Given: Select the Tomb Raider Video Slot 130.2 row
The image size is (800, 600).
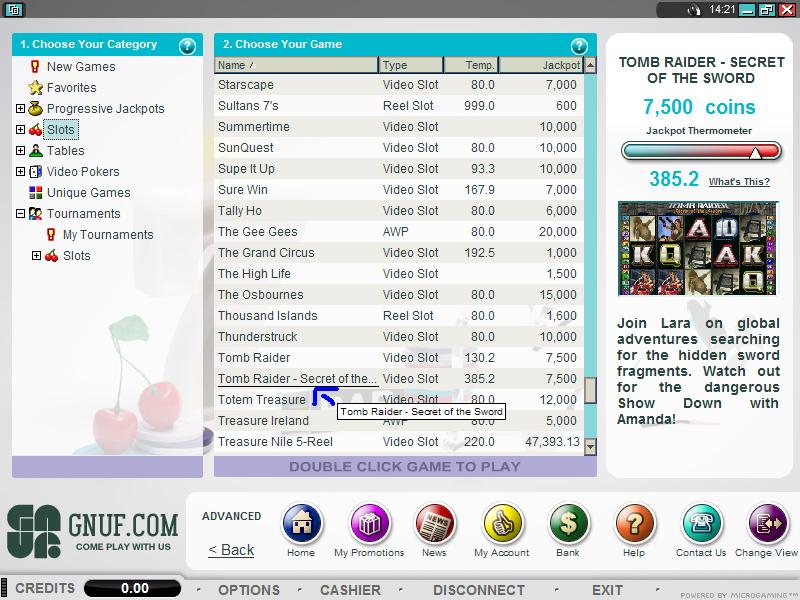Looking at the screenshot, I should [399, 358].
